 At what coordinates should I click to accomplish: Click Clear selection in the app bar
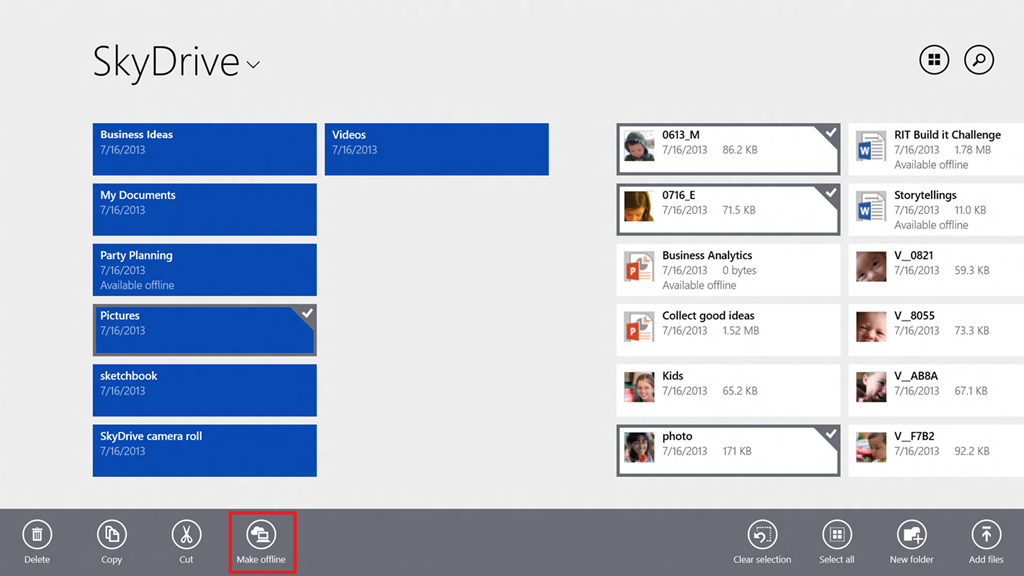pyautogui.click(x=762, y=536)
